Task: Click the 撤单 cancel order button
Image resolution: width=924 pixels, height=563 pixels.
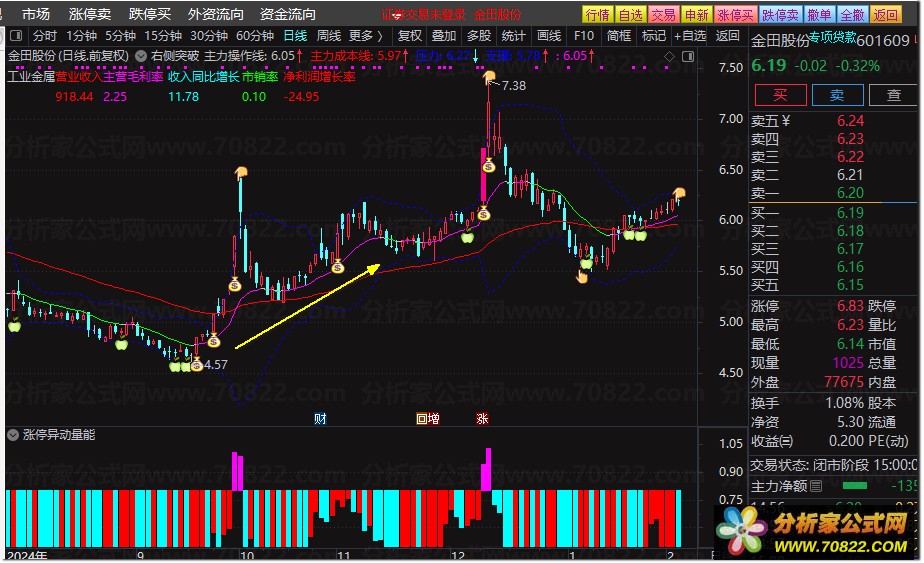Action: (x=819, y=15)
